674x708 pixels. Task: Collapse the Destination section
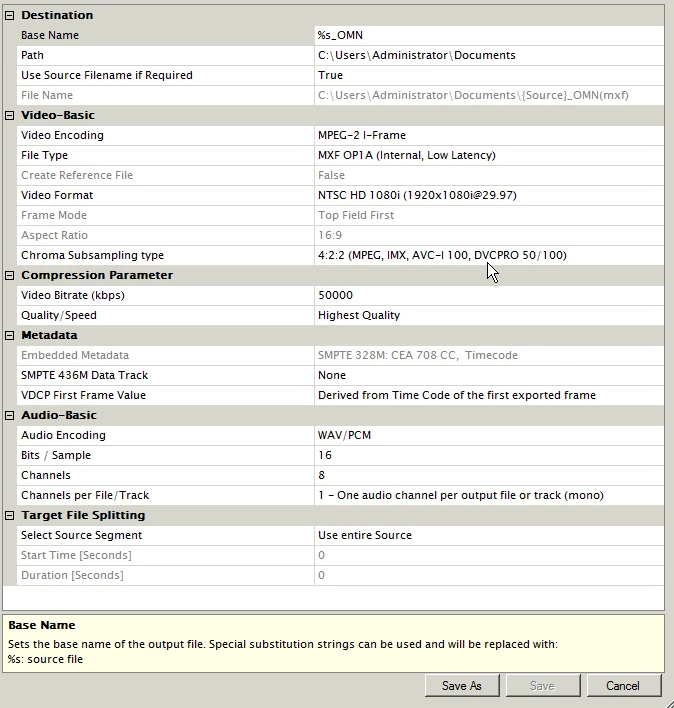(9, 15)
